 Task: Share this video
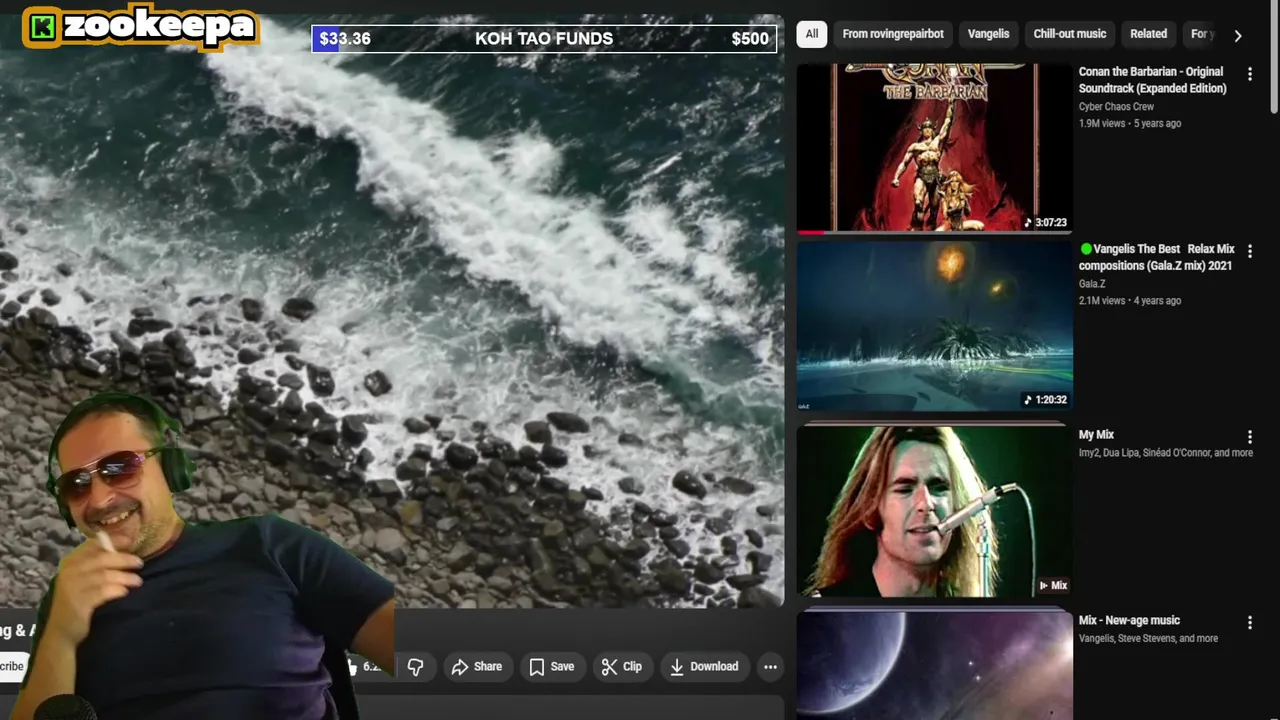click(x=476, y=667)
